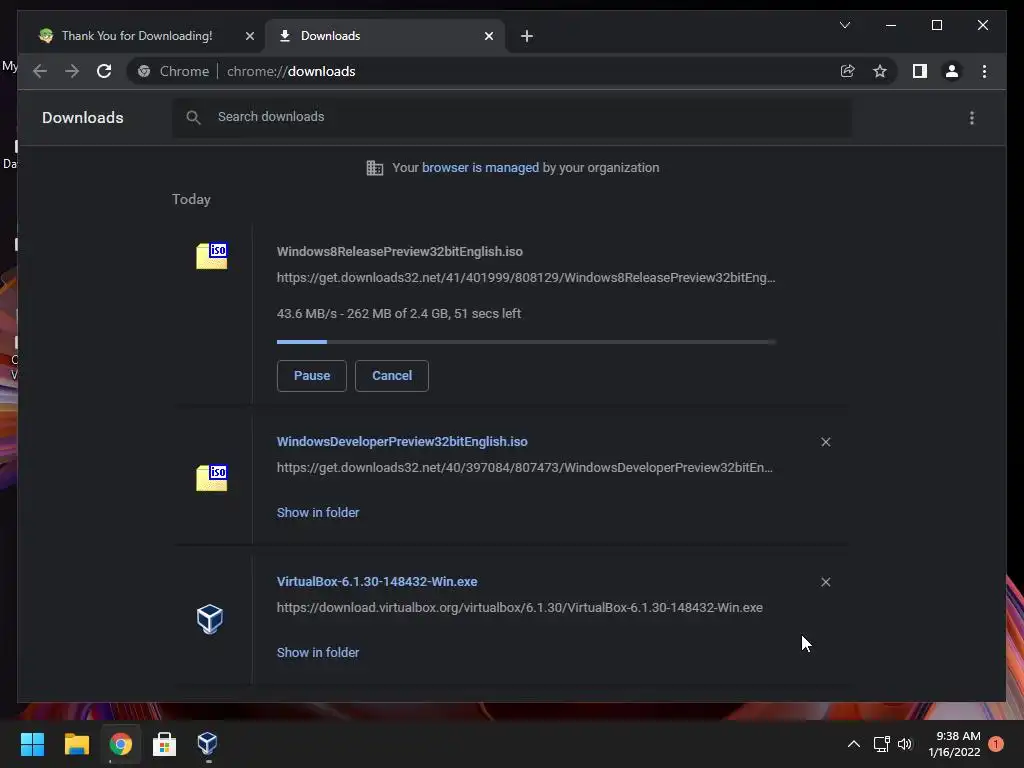Select the Downloads tab

tap(385, 36)
